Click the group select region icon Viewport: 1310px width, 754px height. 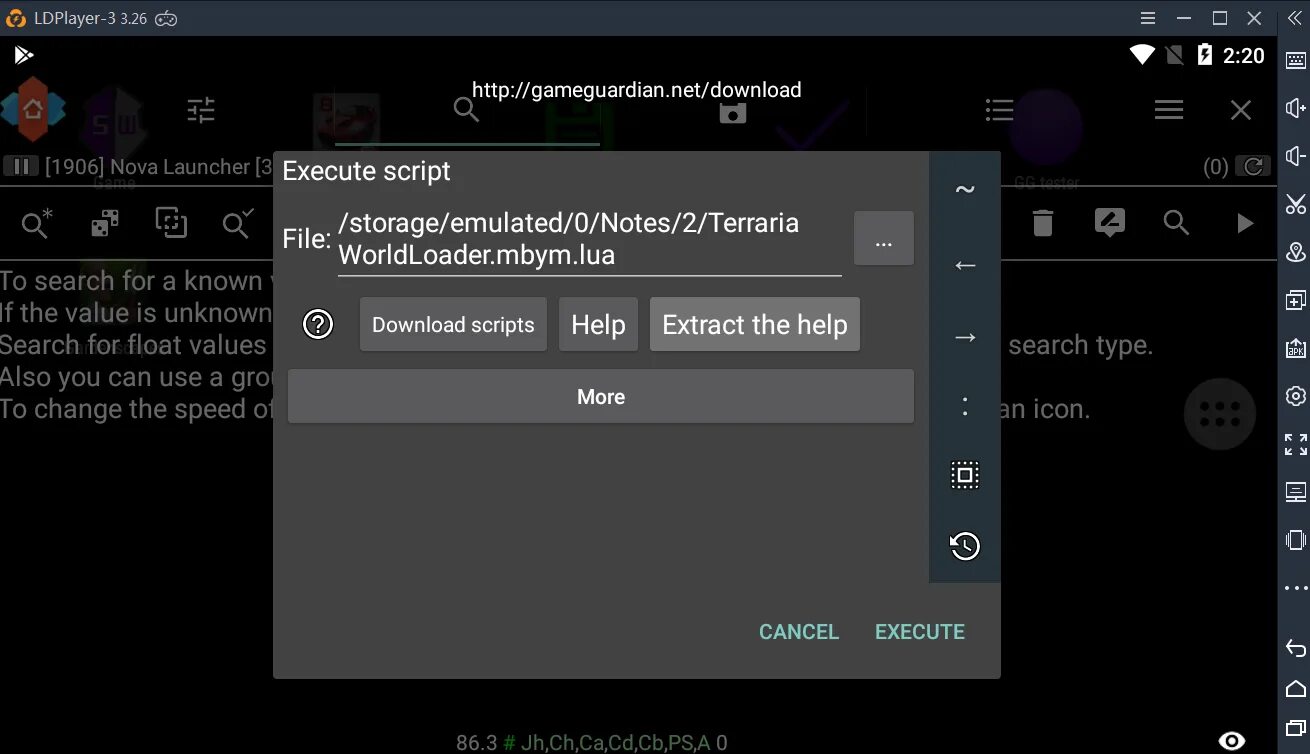[171, 223]
